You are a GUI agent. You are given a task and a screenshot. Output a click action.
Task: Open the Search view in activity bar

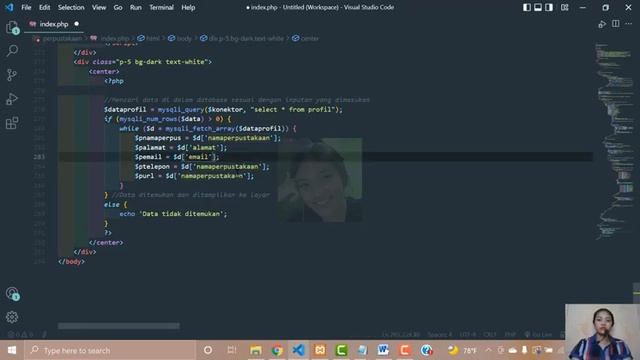pos(12,51)
